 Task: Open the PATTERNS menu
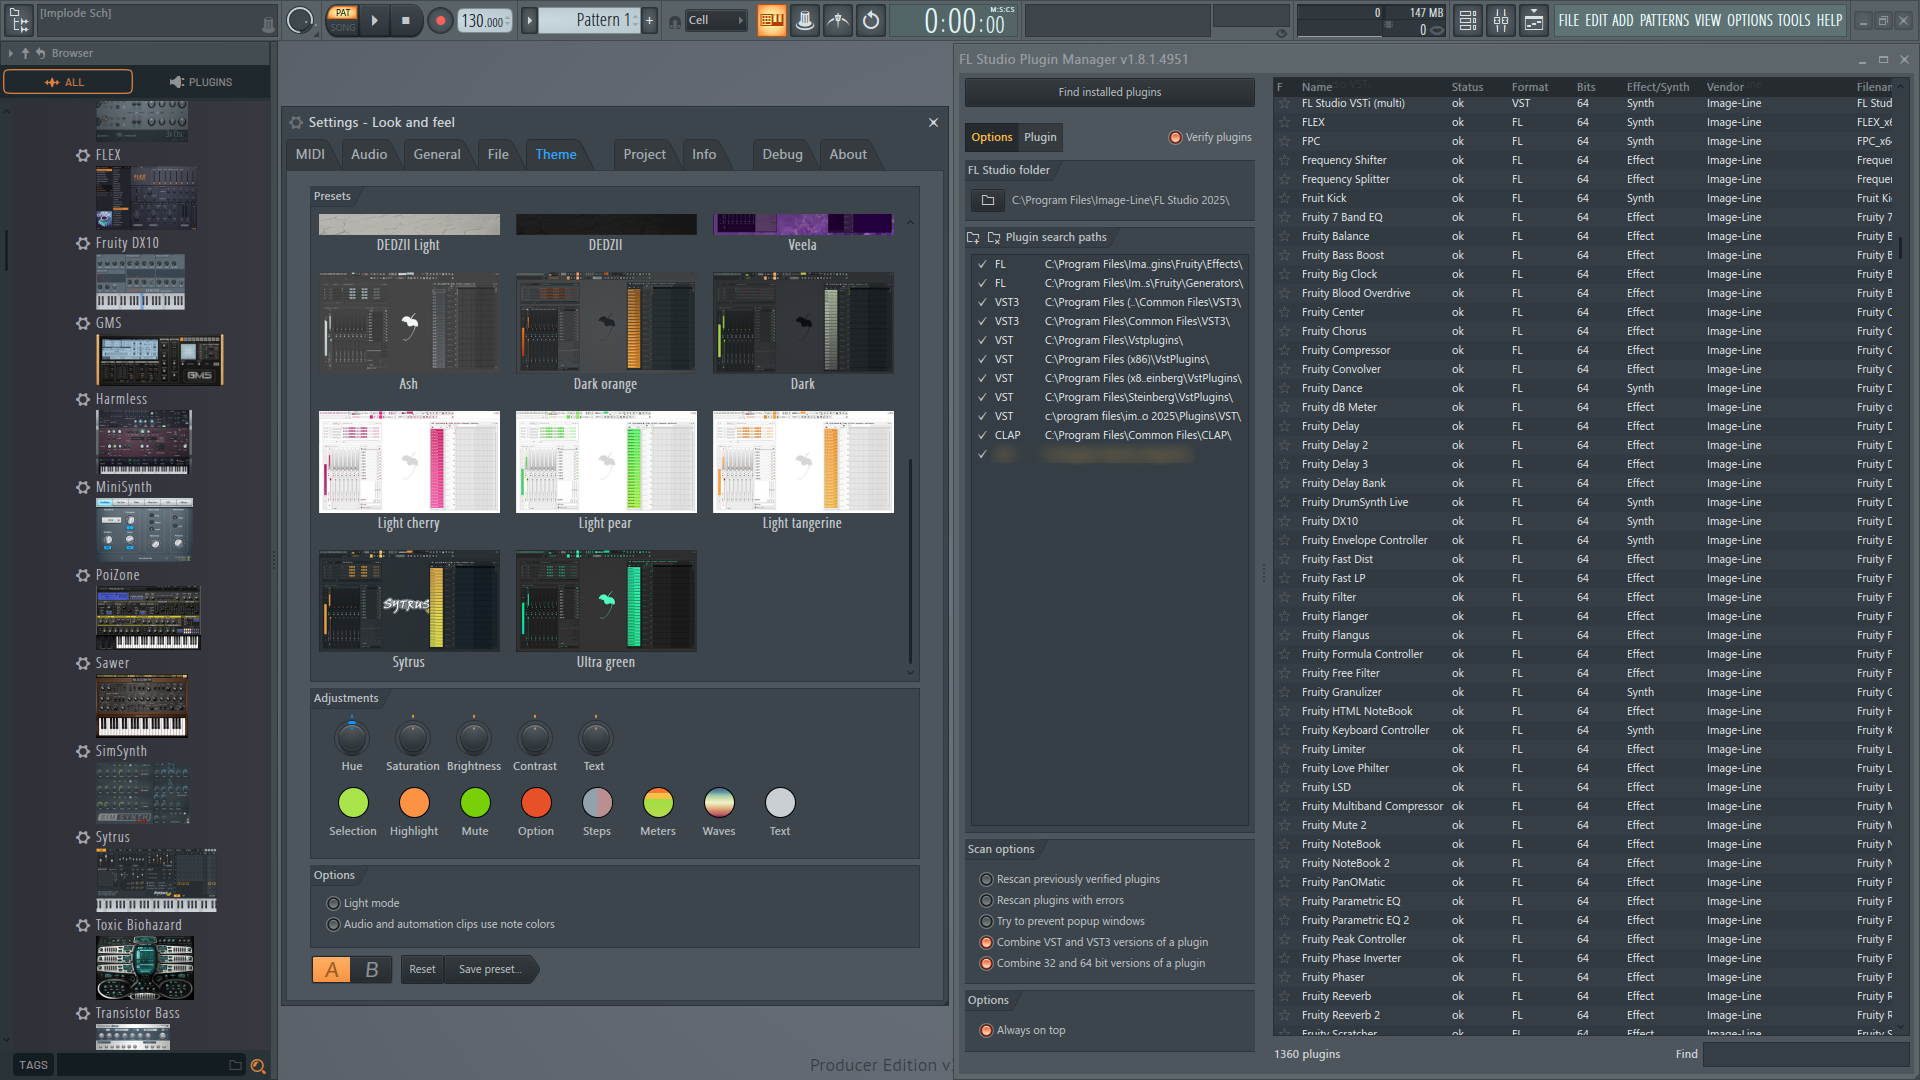pyautogui.click(x=1665, y=20)
